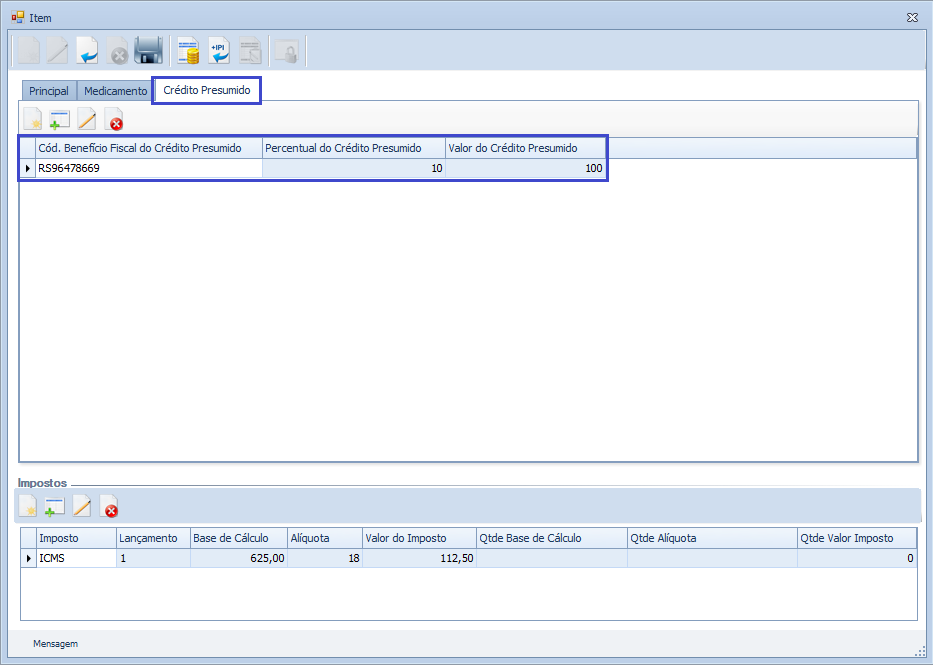
Task: Click pencil edit icon in Crédito Presumido toolbar
Action: point(87,121)
